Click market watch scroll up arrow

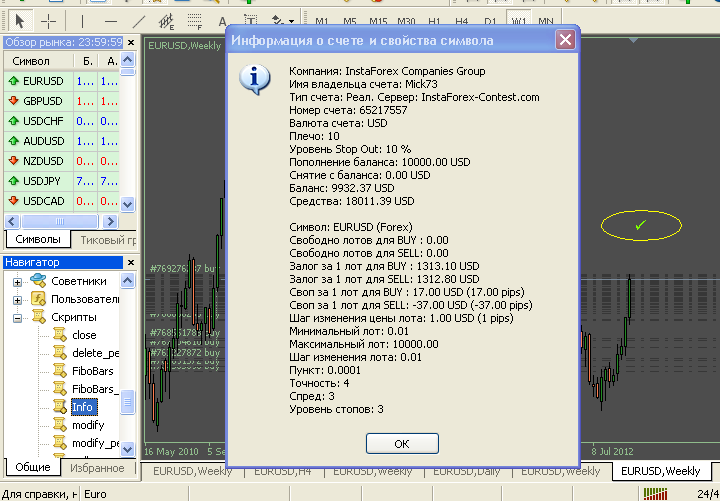pos(127,60)
